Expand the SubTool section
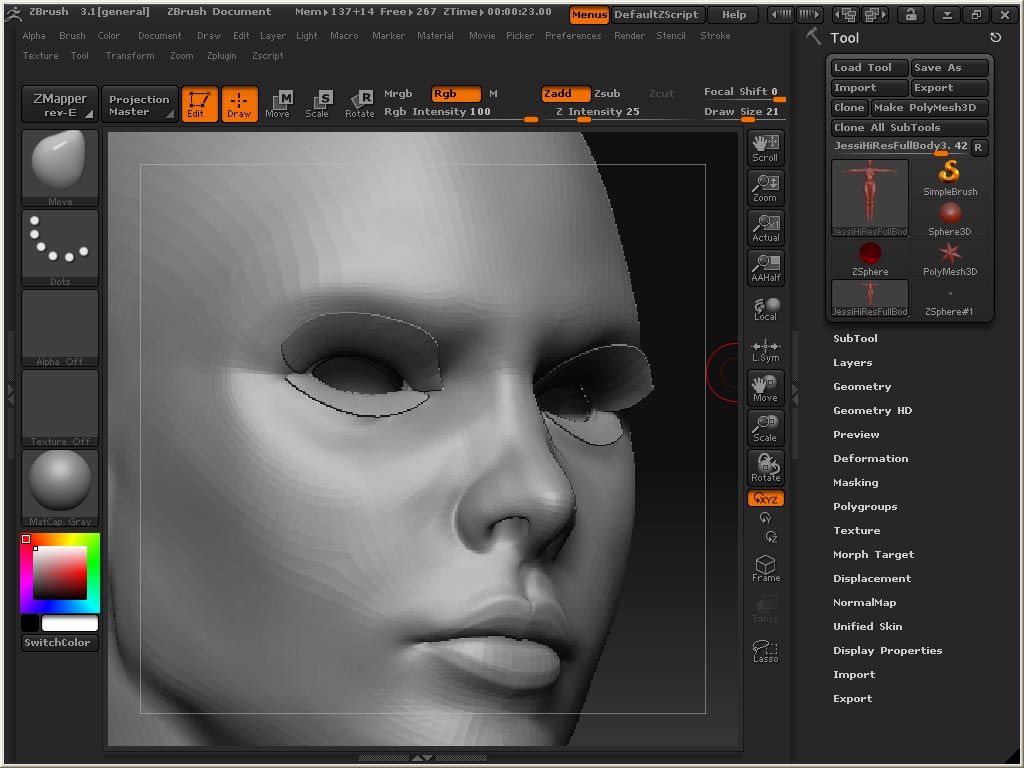 point(855,339)
